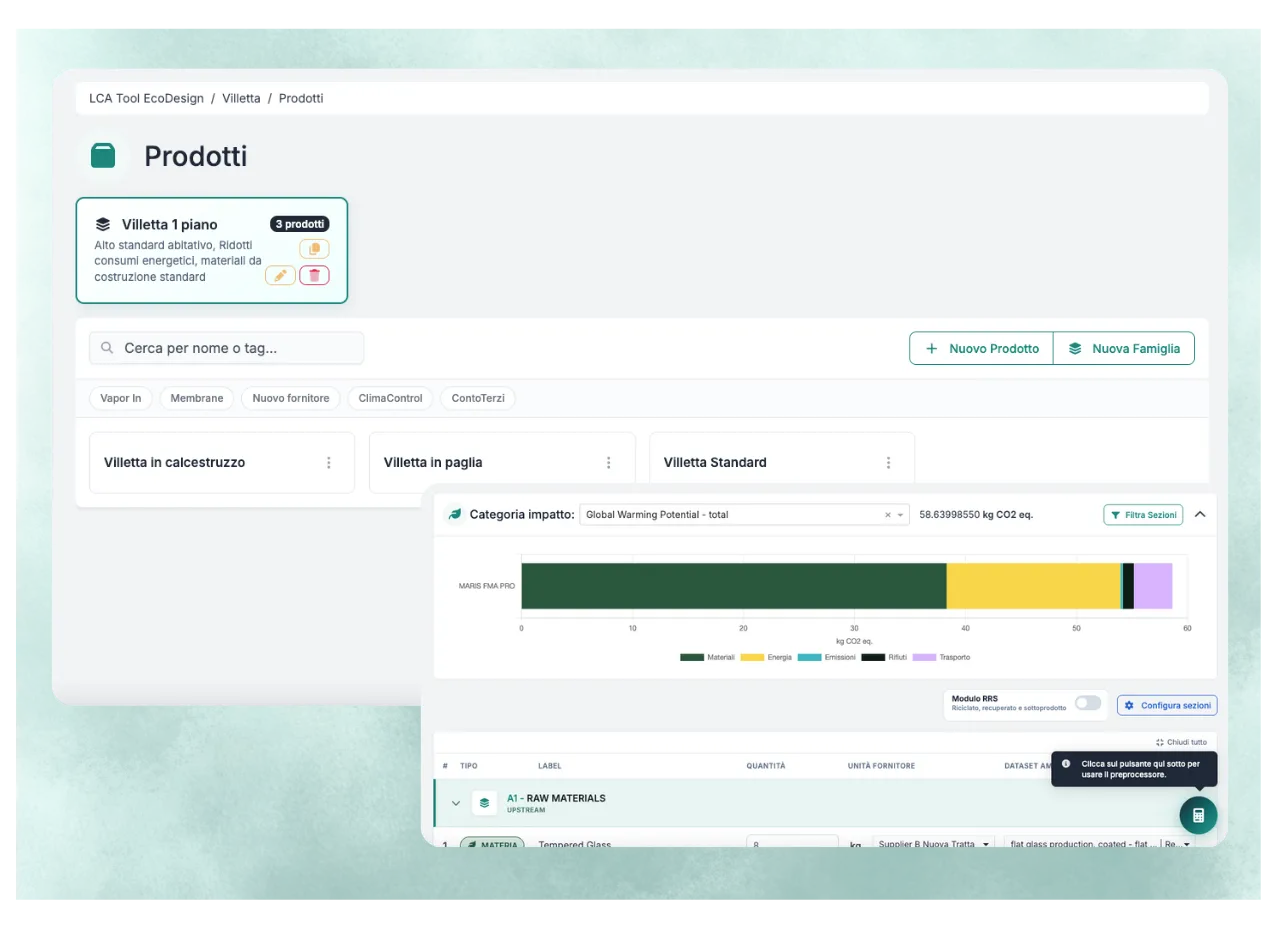Collapse the impact category chart panel
Viewport: 1280px width, 942px height.
[1201, 514]
